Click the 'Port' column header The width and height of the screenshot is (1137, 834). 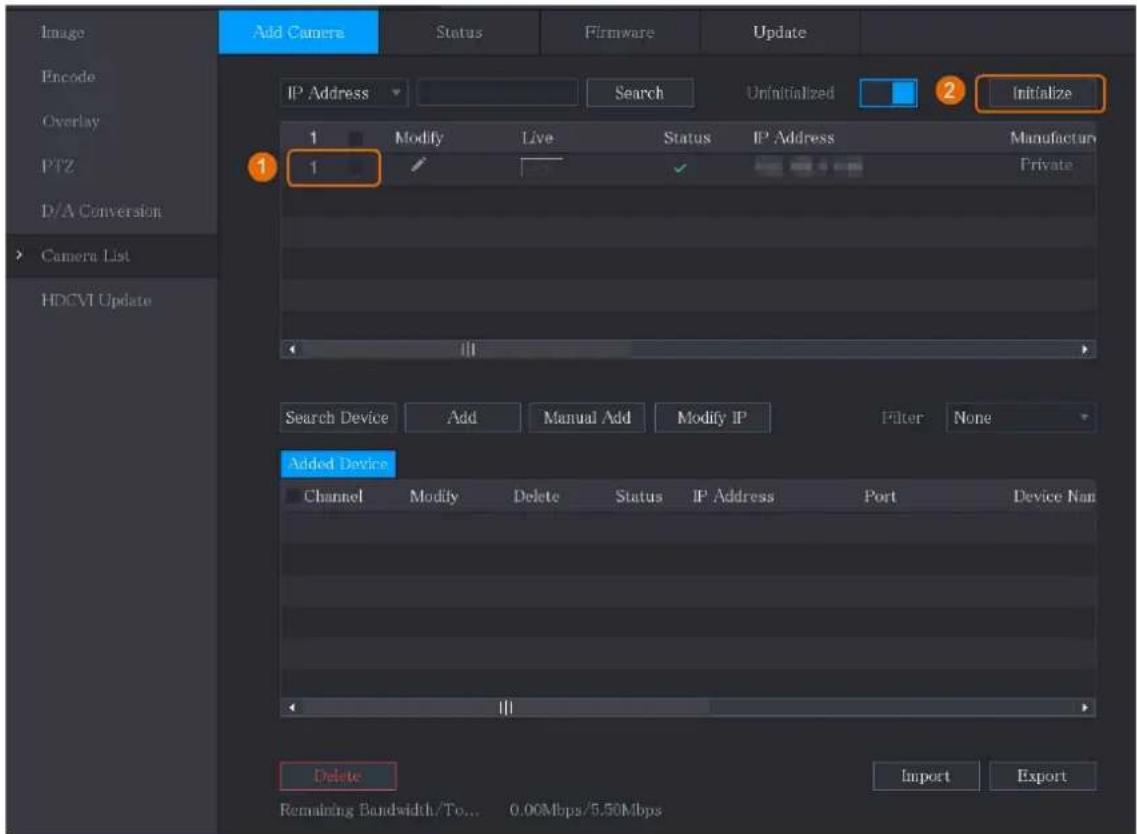point(880,496)
